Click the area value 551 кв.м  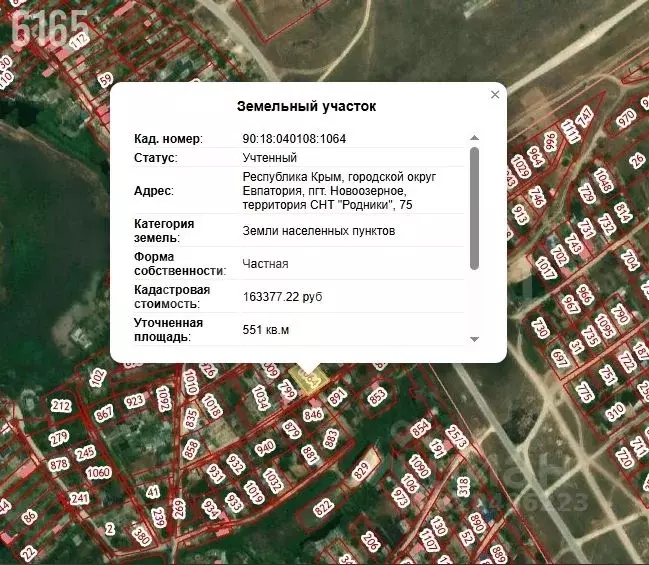click(x=266, y=330)
